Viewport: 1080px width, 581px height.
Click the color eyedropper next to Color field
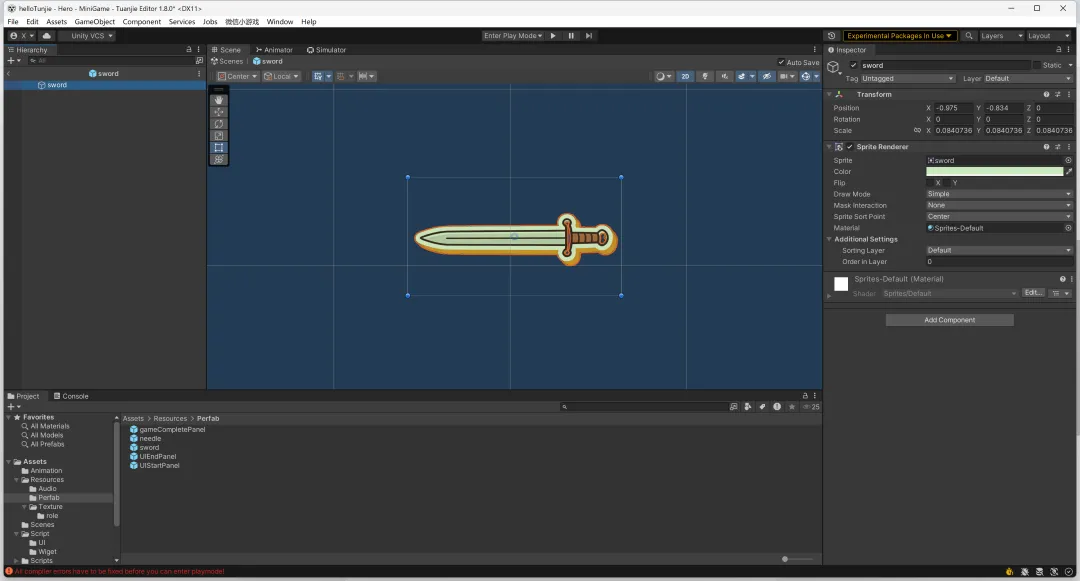[1069, 172]
